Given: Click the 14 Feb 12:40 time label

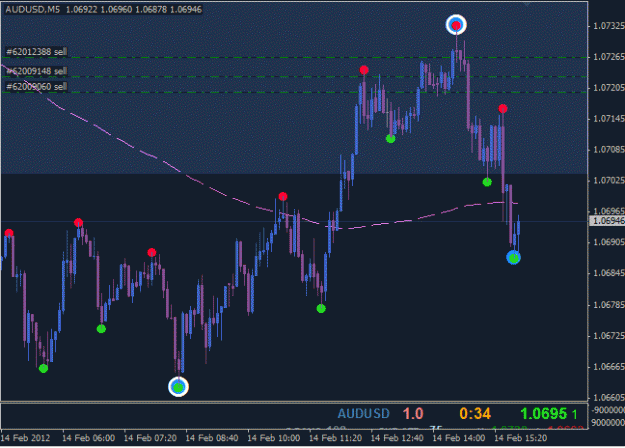Looking at the screenshot, I should coord(397,438).
